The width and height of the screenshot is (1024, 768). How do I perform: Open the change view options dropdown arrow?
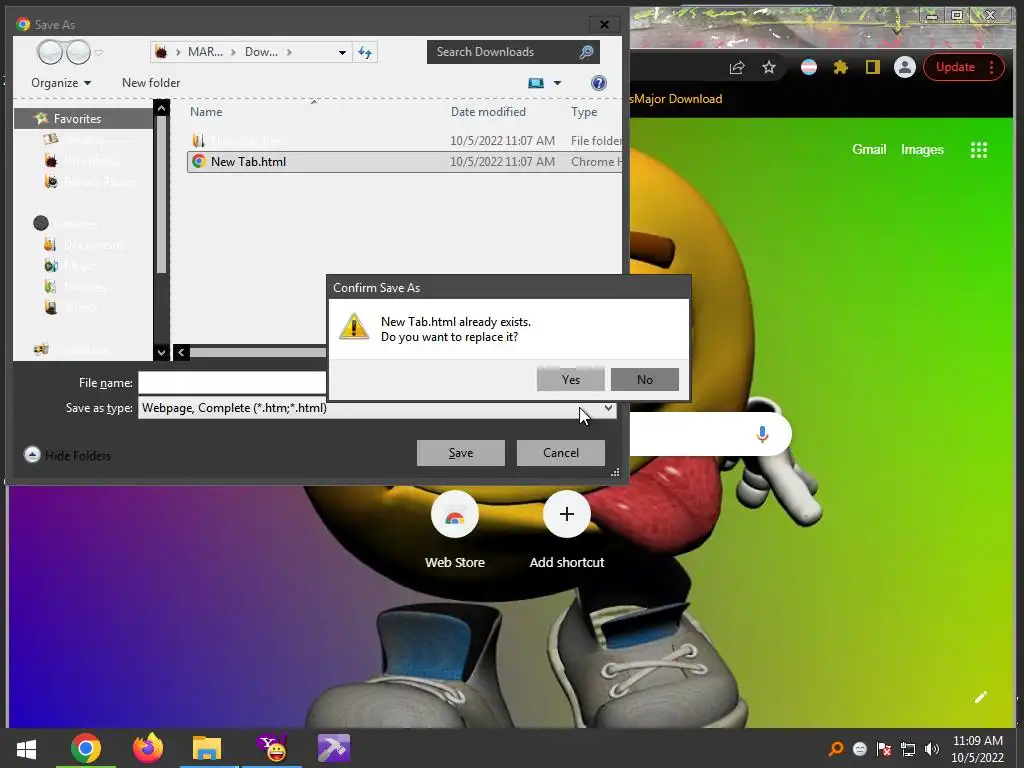tap(557, 83)
